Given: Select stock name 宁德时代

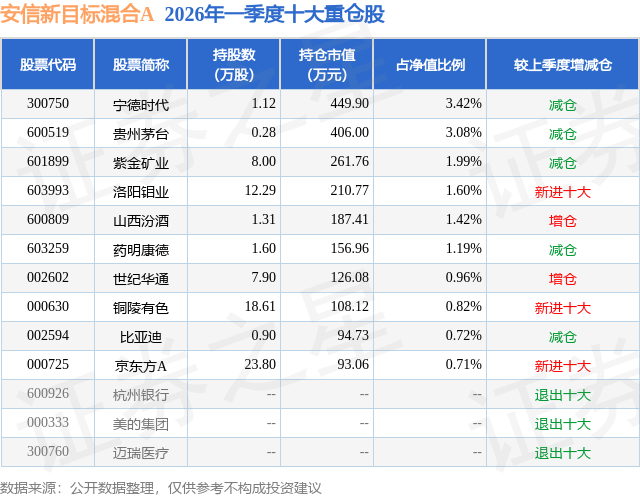Looking at the screenshot, I should coord(141,105).
